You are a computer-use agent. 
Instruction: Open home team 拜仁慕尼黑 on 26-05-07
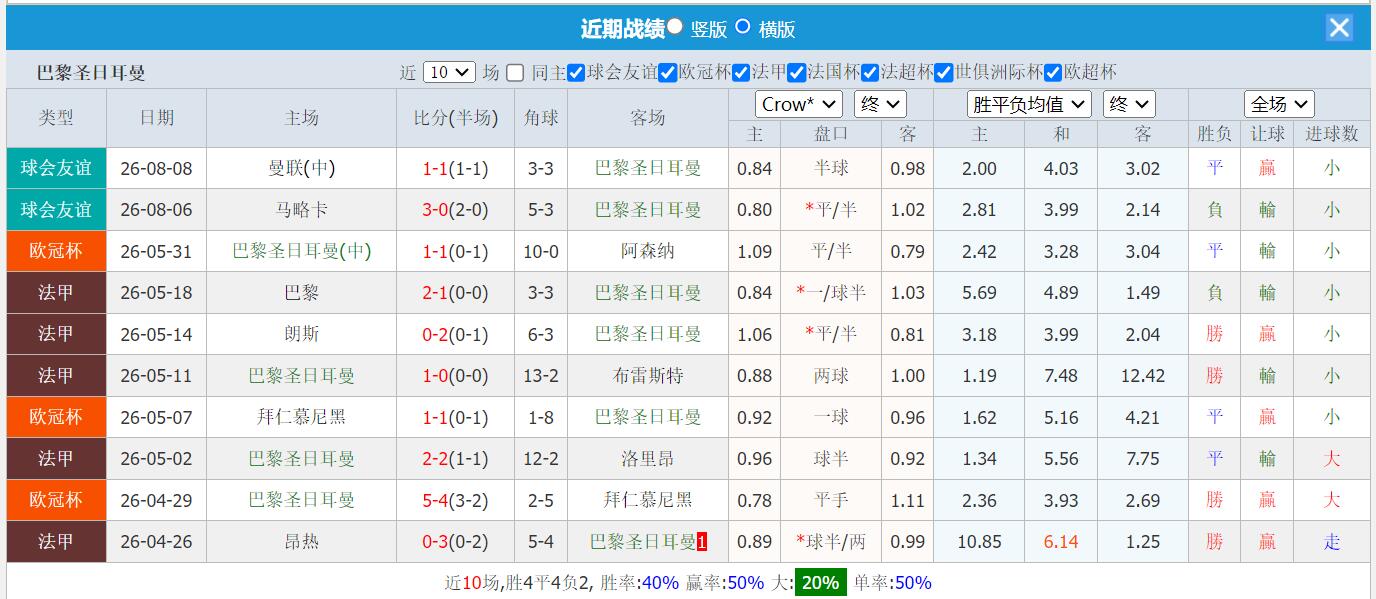(301, 417)
